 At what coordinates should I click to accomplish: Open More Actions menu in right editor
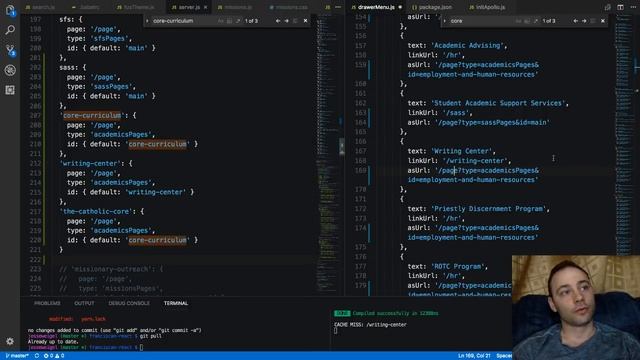[633, 7]
